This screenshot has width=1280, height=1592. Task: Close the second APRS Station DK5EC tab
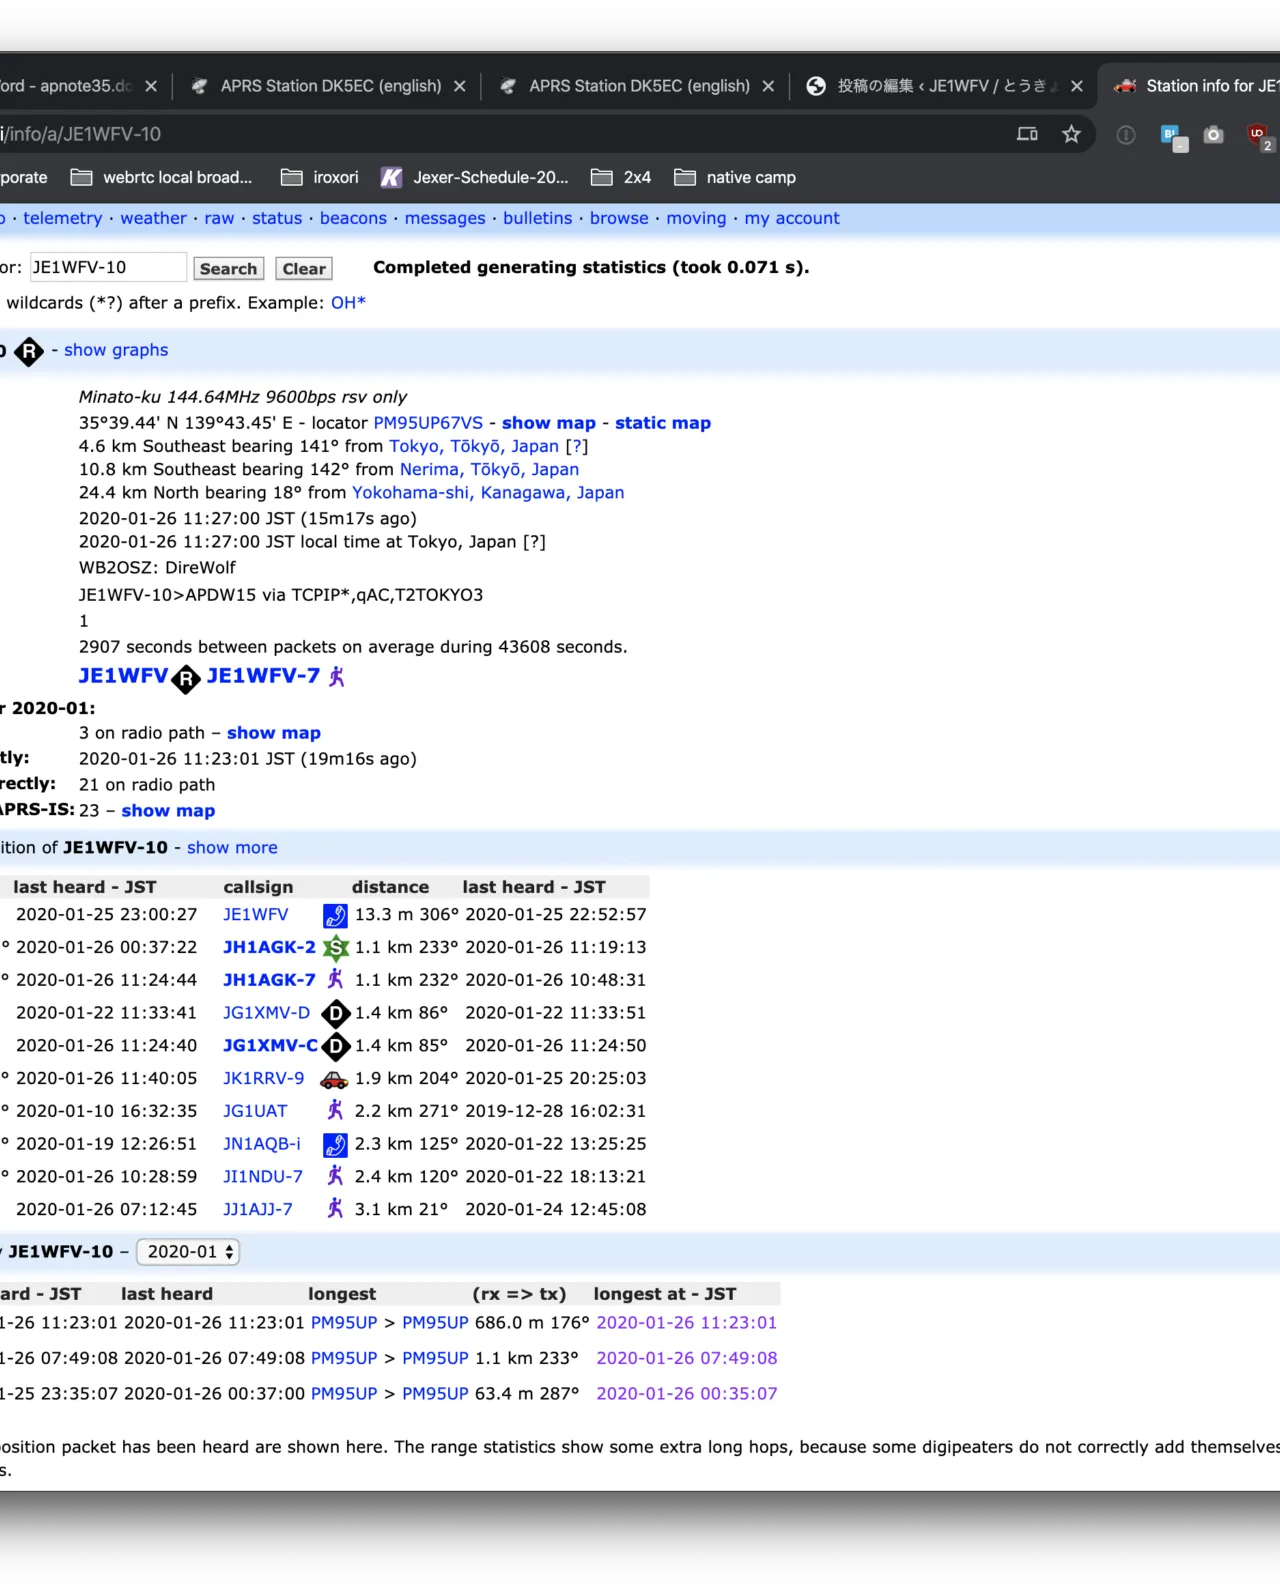(x=768, y=86)
